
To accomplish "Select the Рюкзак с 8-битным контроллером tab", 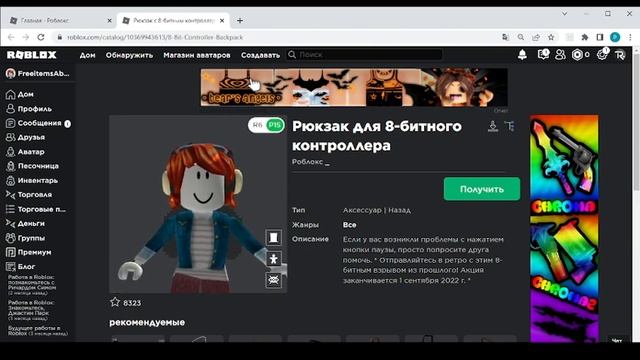I will pos(174,20).
